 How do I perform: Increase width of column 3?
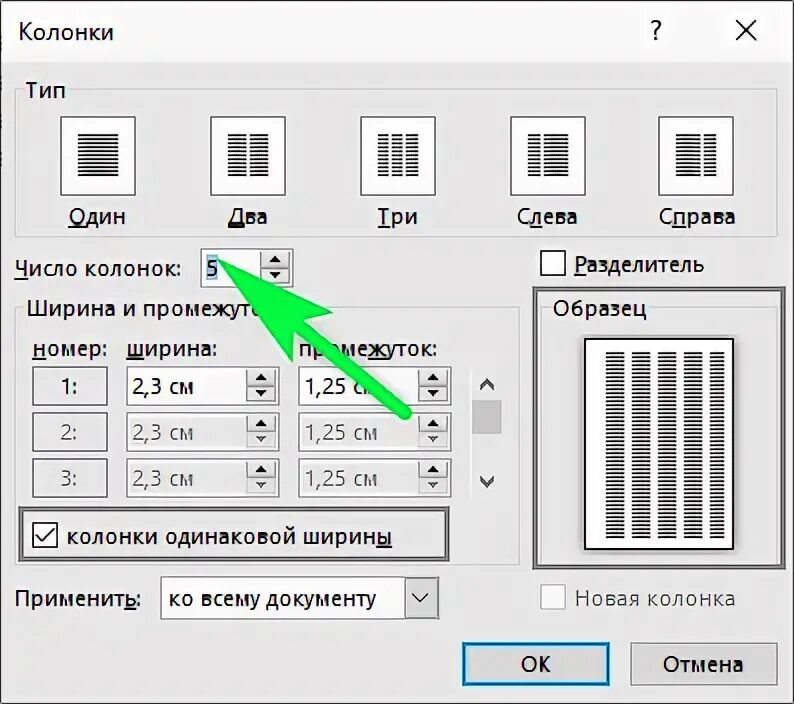click(261, 470)
